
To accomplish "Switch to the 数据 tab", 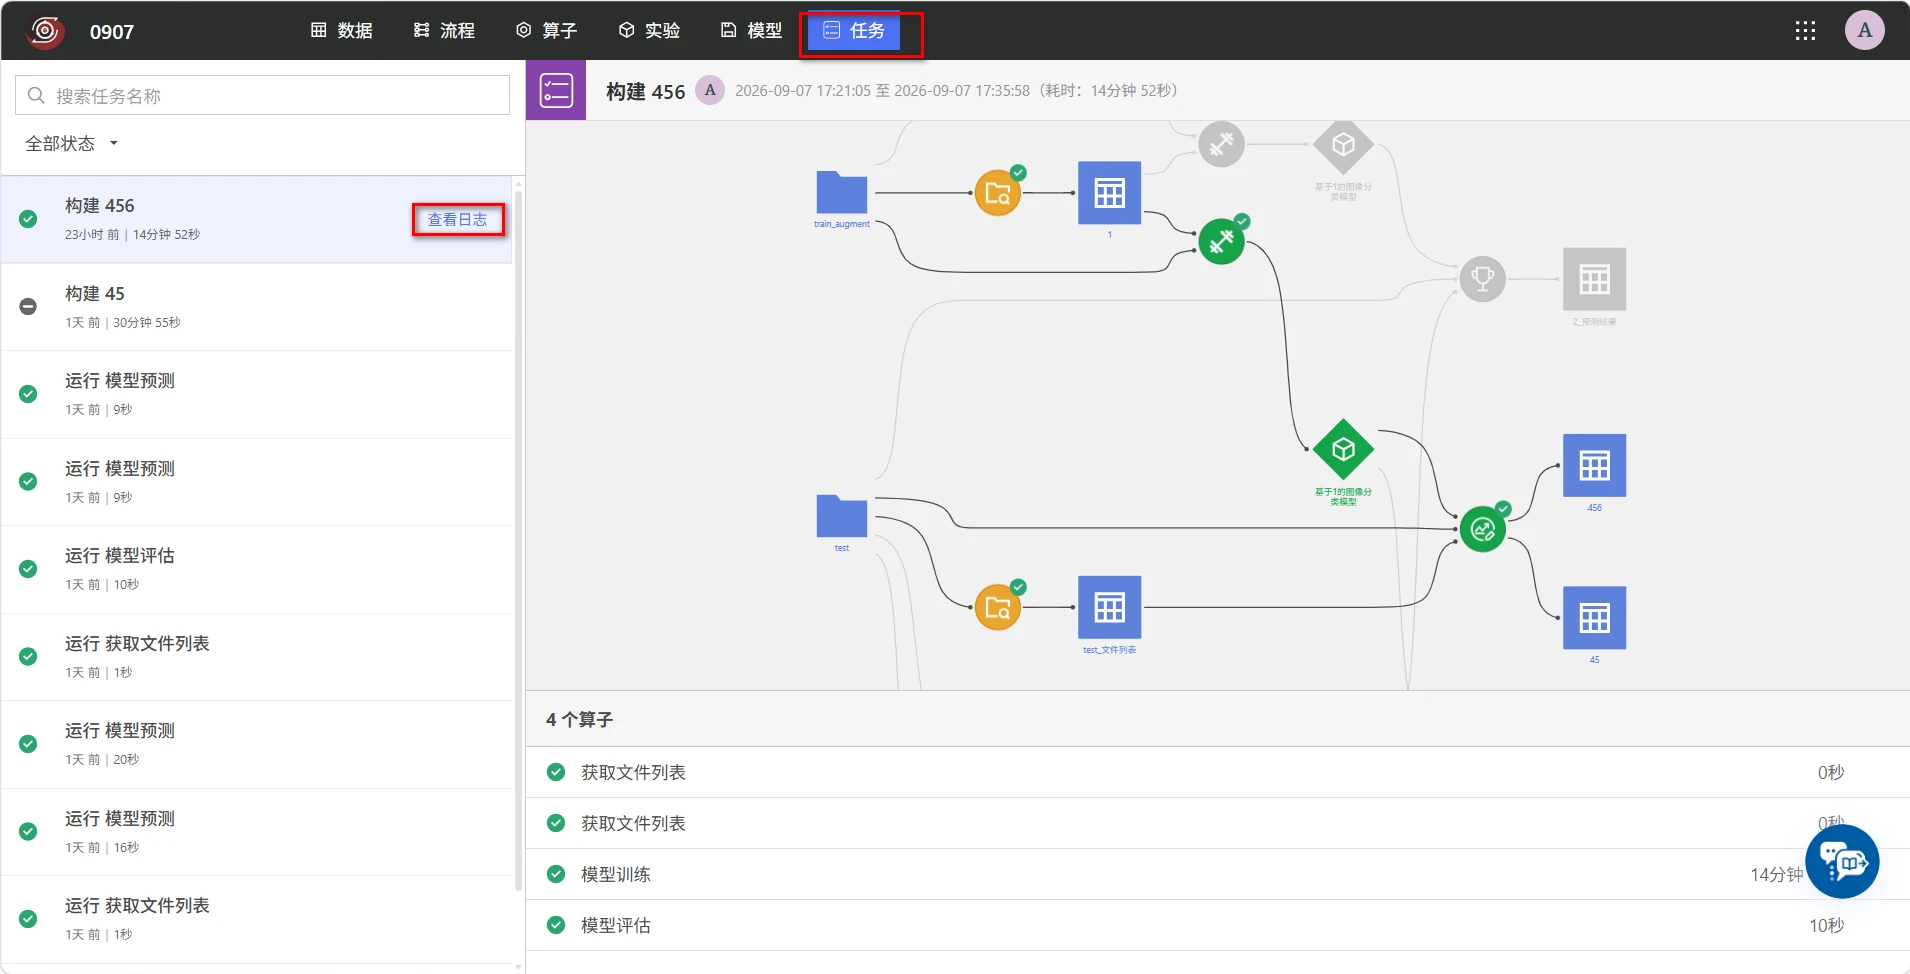I will tap(342, 31).
